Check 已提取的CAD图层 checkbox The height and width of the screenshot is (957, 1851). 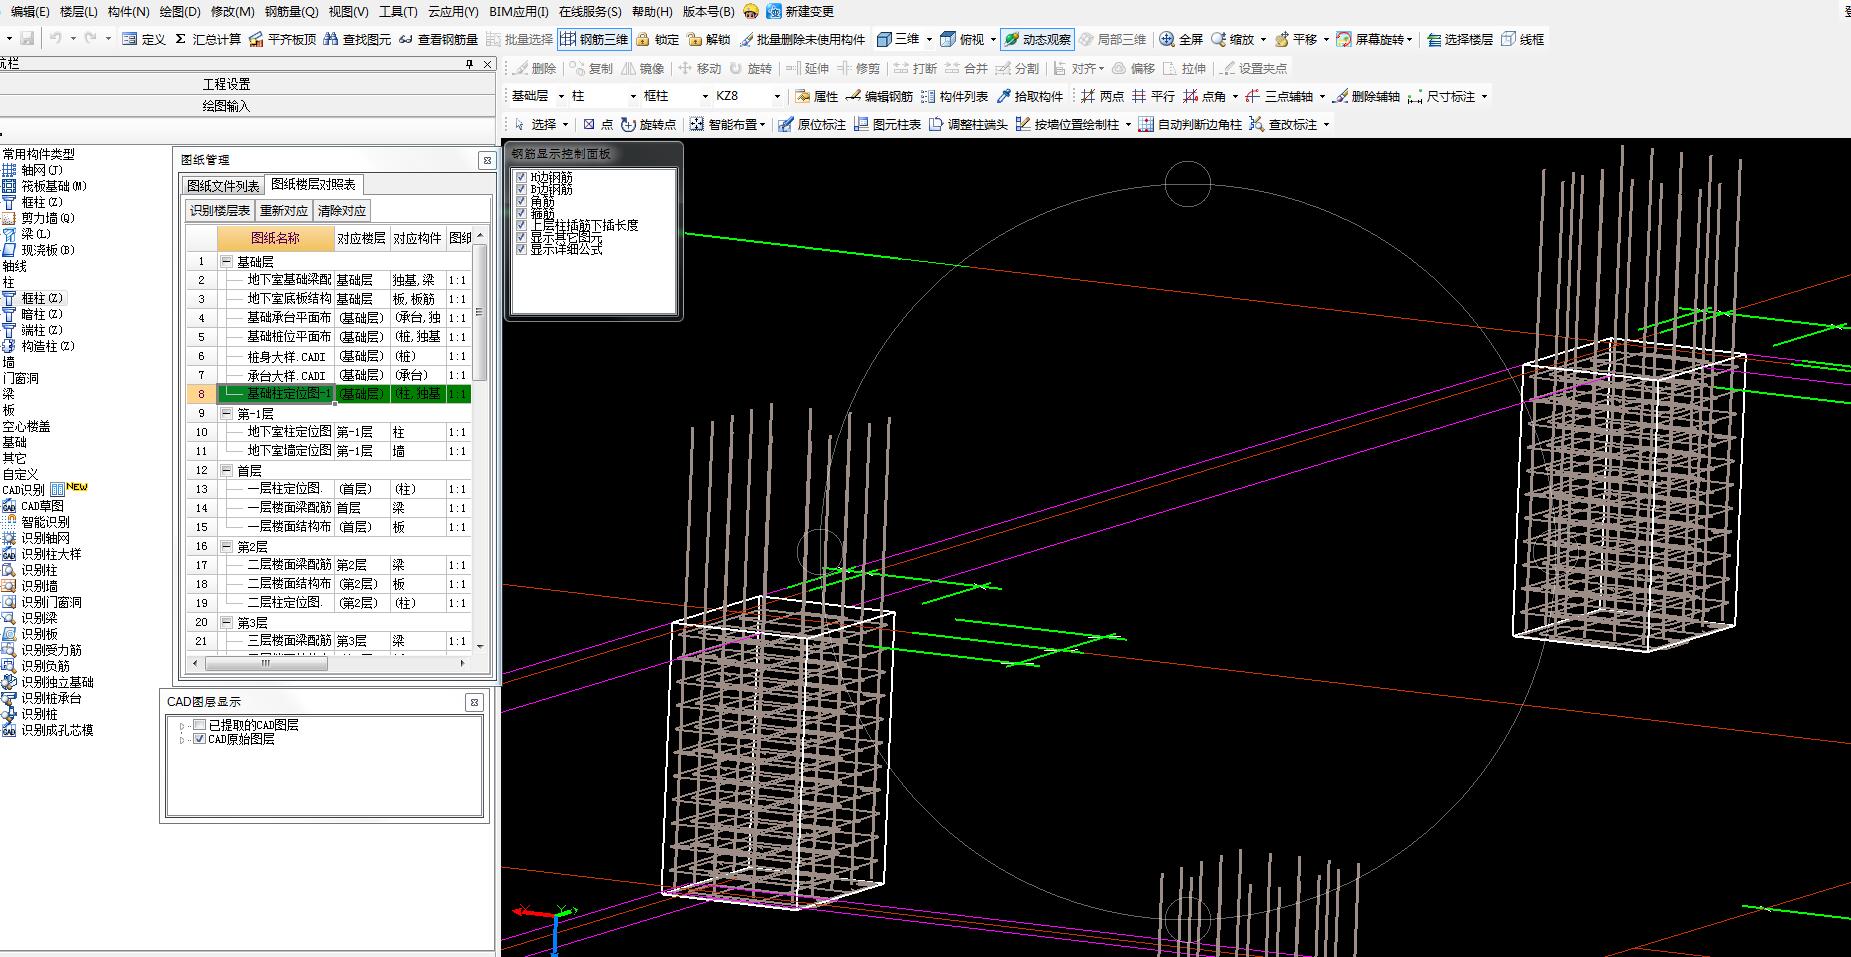point(199,725)
